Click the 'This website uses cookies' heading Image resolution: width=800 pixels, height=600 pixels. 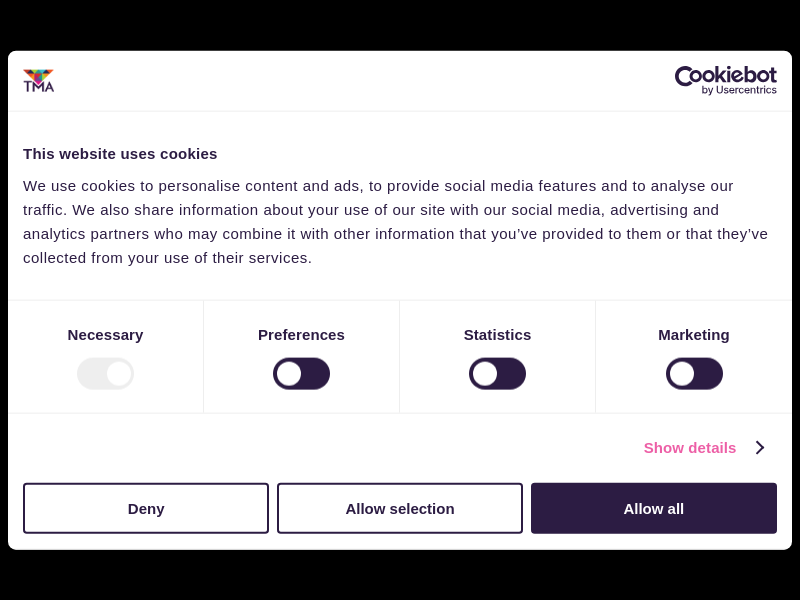[x=120, y=154]
